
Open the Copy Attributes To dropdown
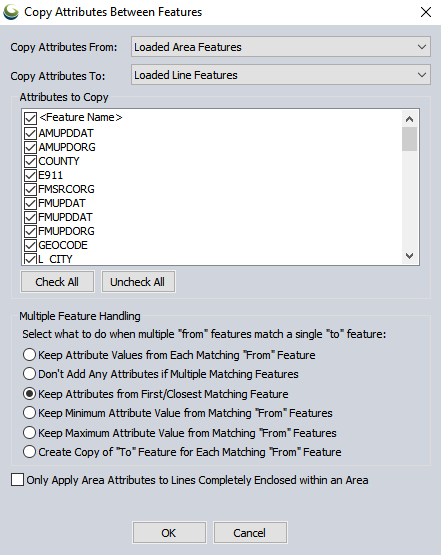coord(281,75)
